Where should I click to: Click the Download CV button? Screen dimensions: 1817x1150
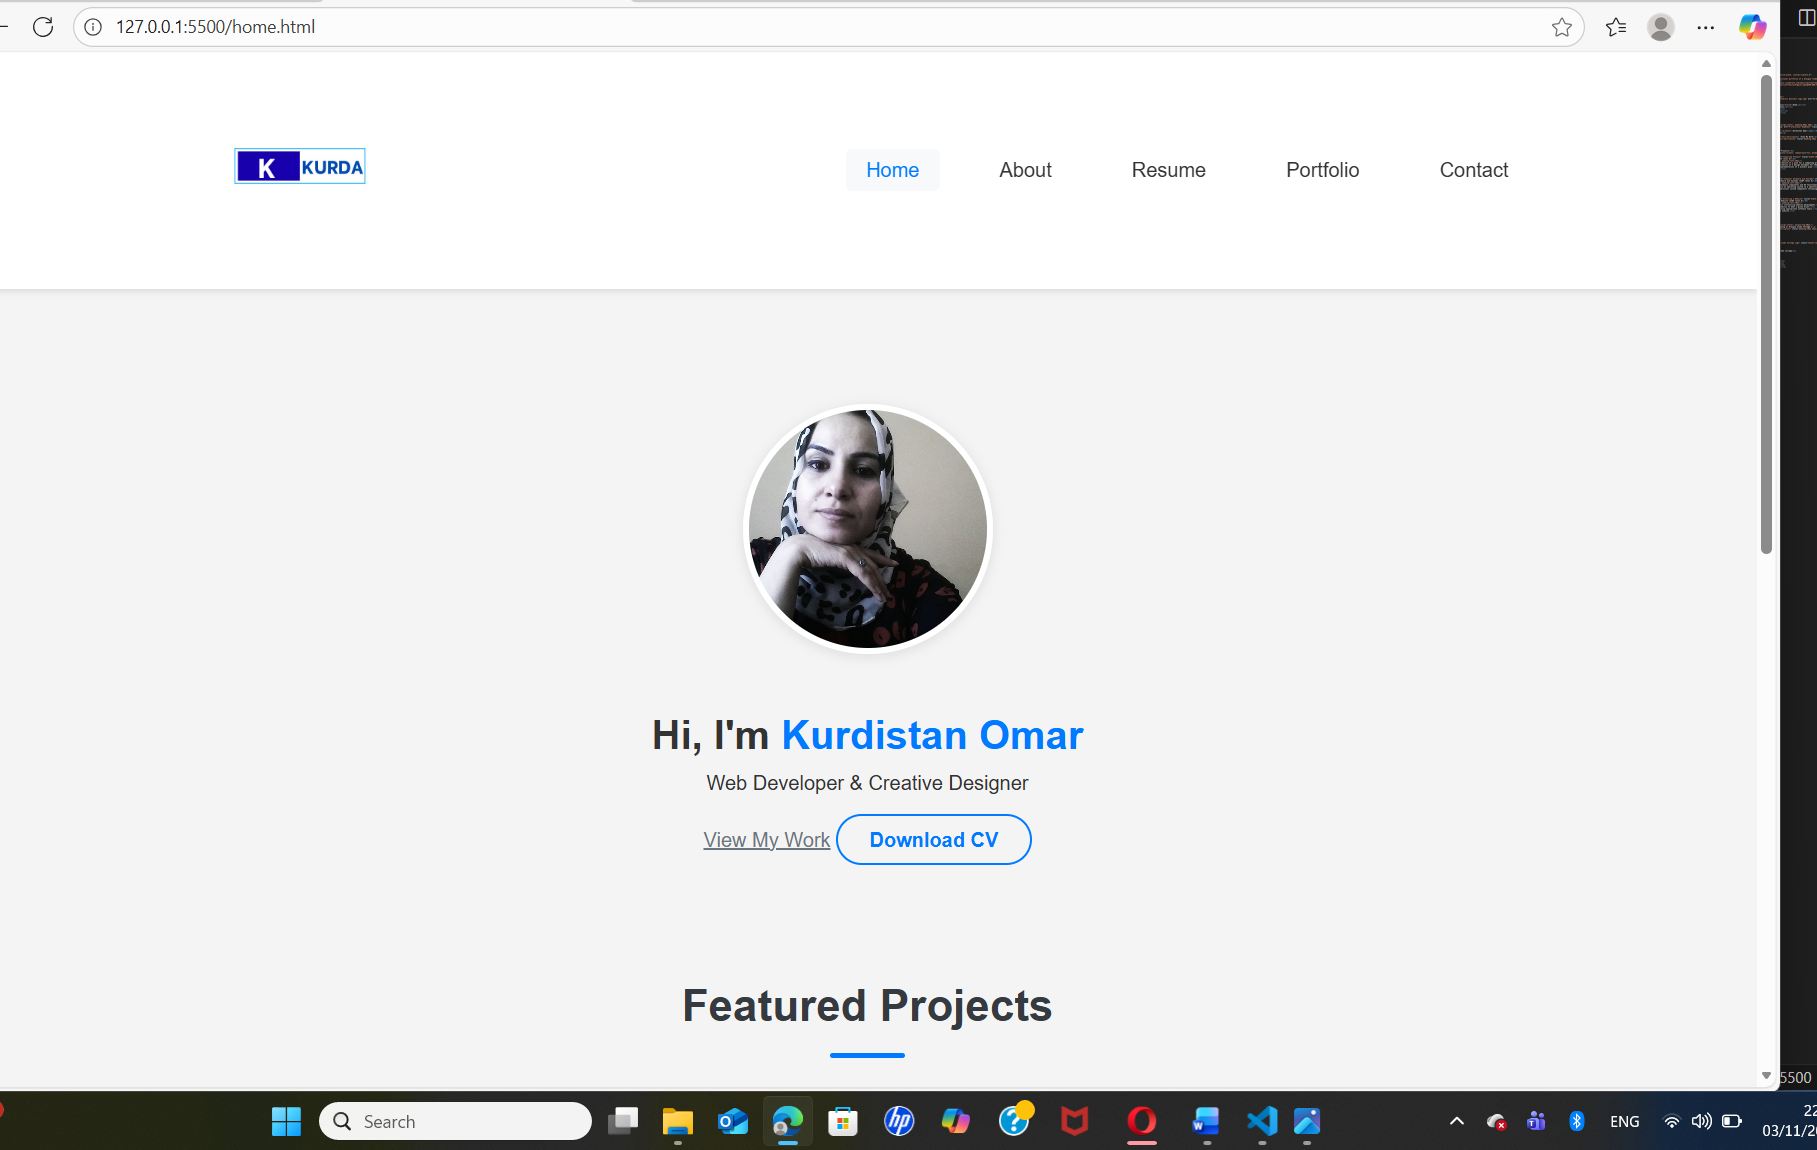pos(933,839)
